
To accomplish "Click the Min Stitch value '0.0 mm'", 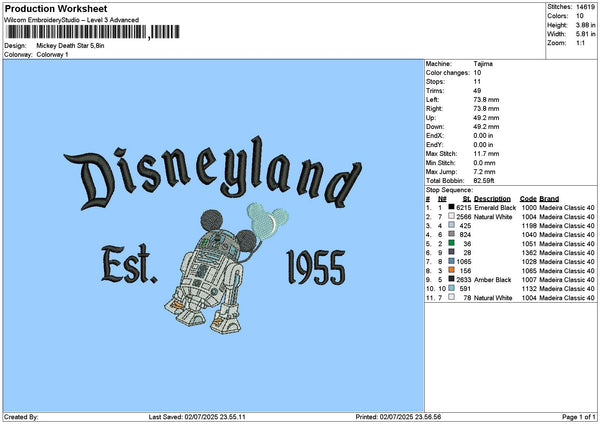I will pos(484,163).
